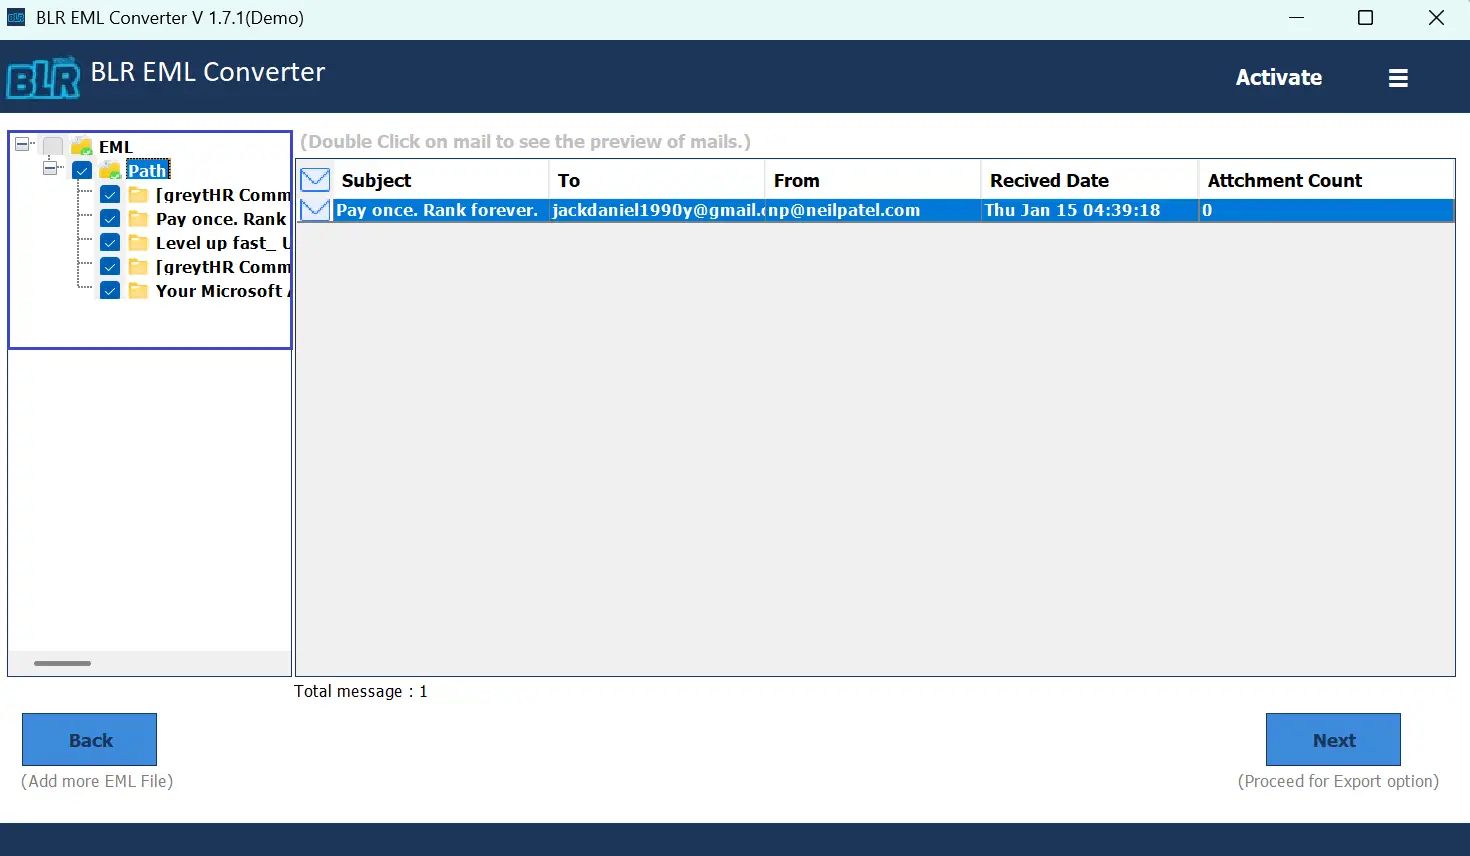Screen dimensions: 1470x856
Task: Disable the Level up fast_ folder checkbox
Action: [110, 242]
